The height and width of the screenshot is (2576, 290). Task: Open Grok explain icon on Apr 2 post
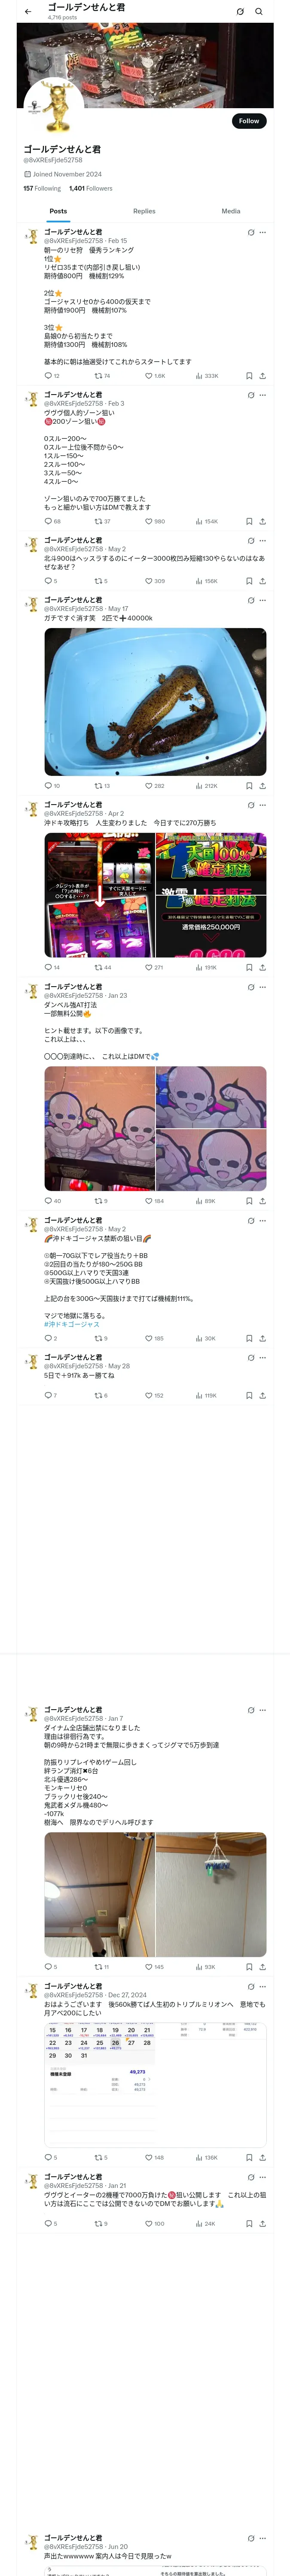pyautogui.click(x=251, y=805)
